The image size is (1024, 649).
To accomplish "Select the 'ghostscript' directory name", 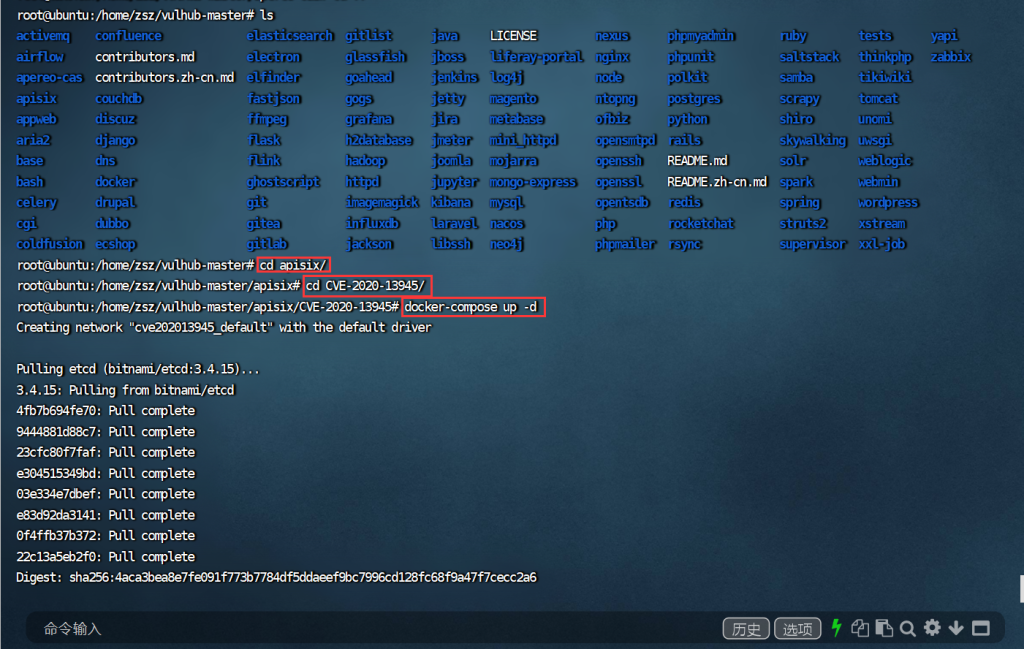I will tap(283, 182).
